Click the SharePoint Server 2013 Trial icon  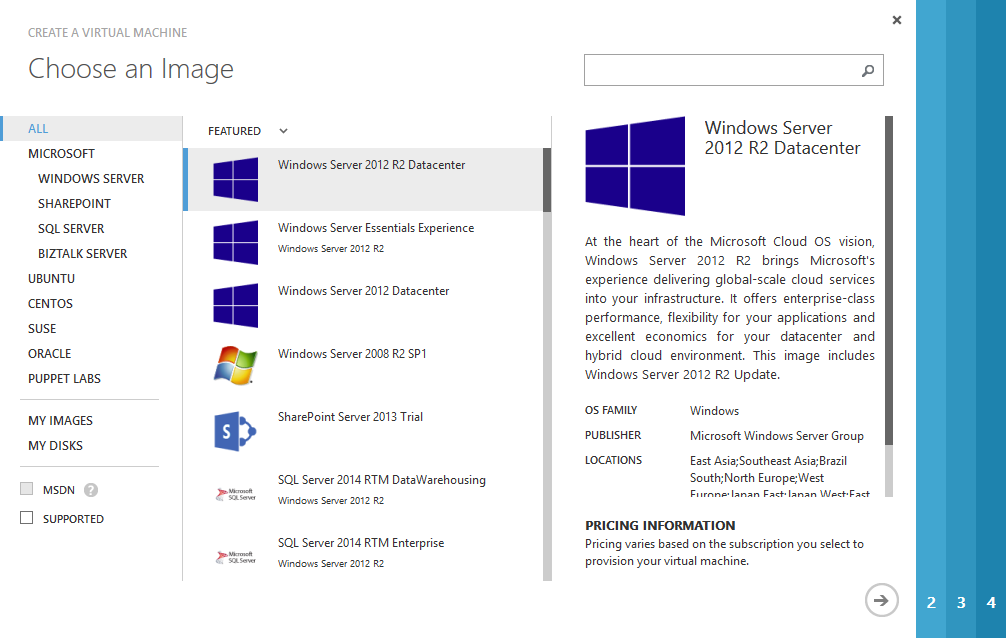tap(235, 431)
